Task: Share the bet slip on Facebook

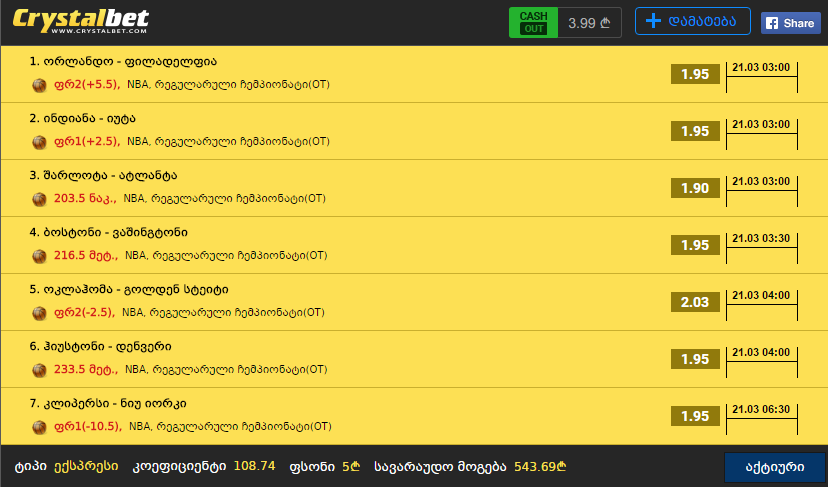Action: click(791, 23)
